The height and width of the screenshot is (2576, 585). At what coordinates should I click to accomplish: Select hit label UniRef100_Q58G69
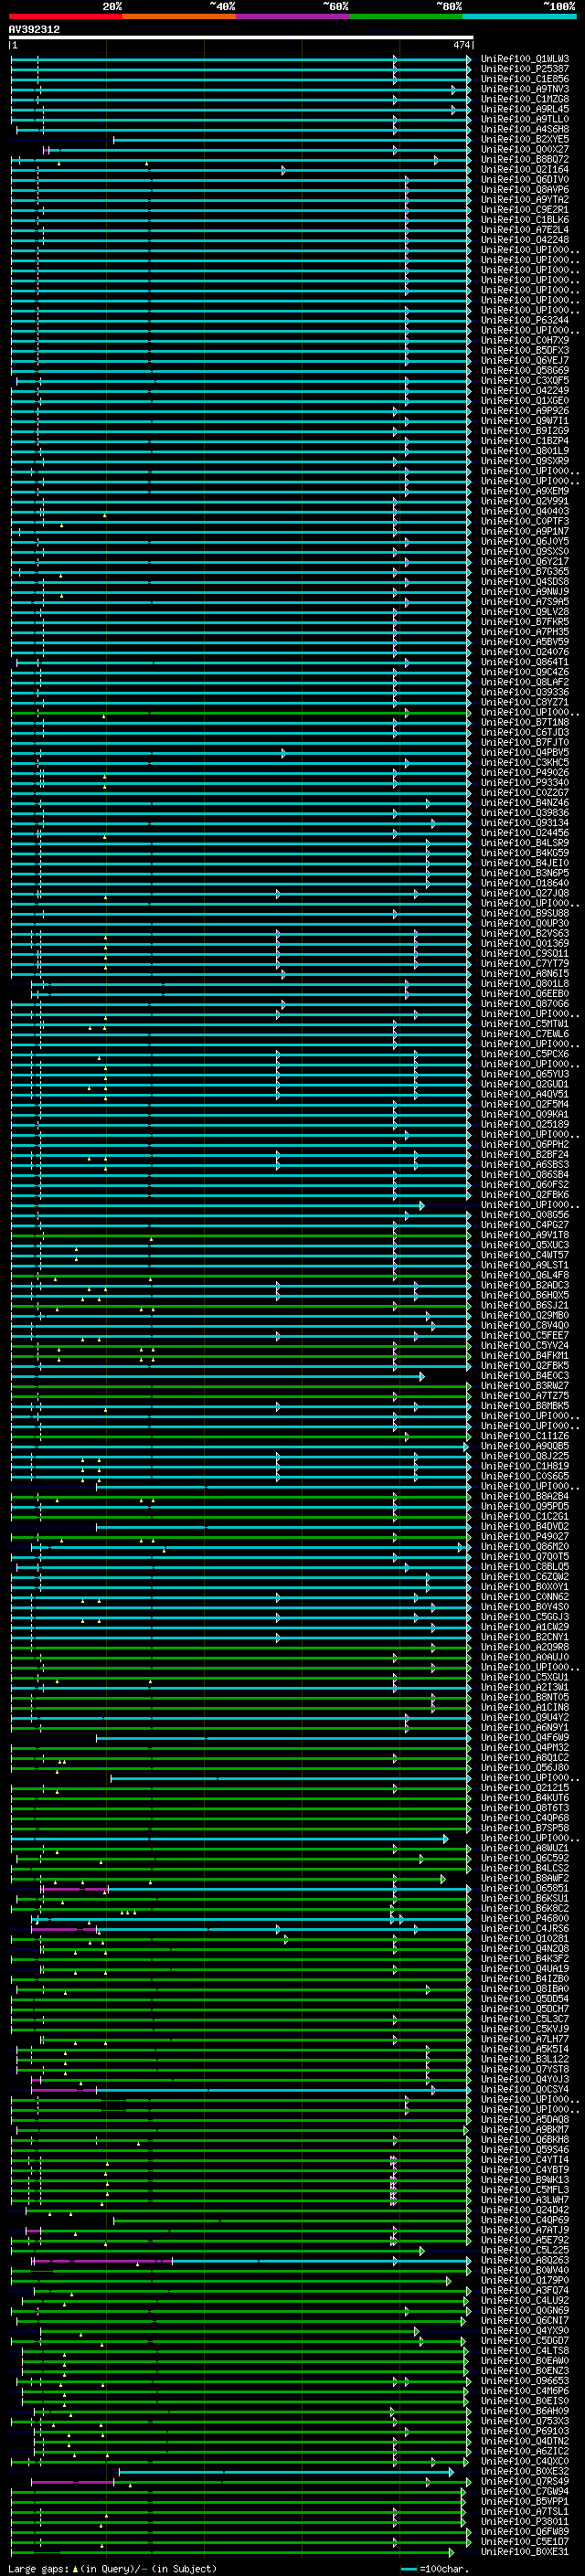pos(525,371)
